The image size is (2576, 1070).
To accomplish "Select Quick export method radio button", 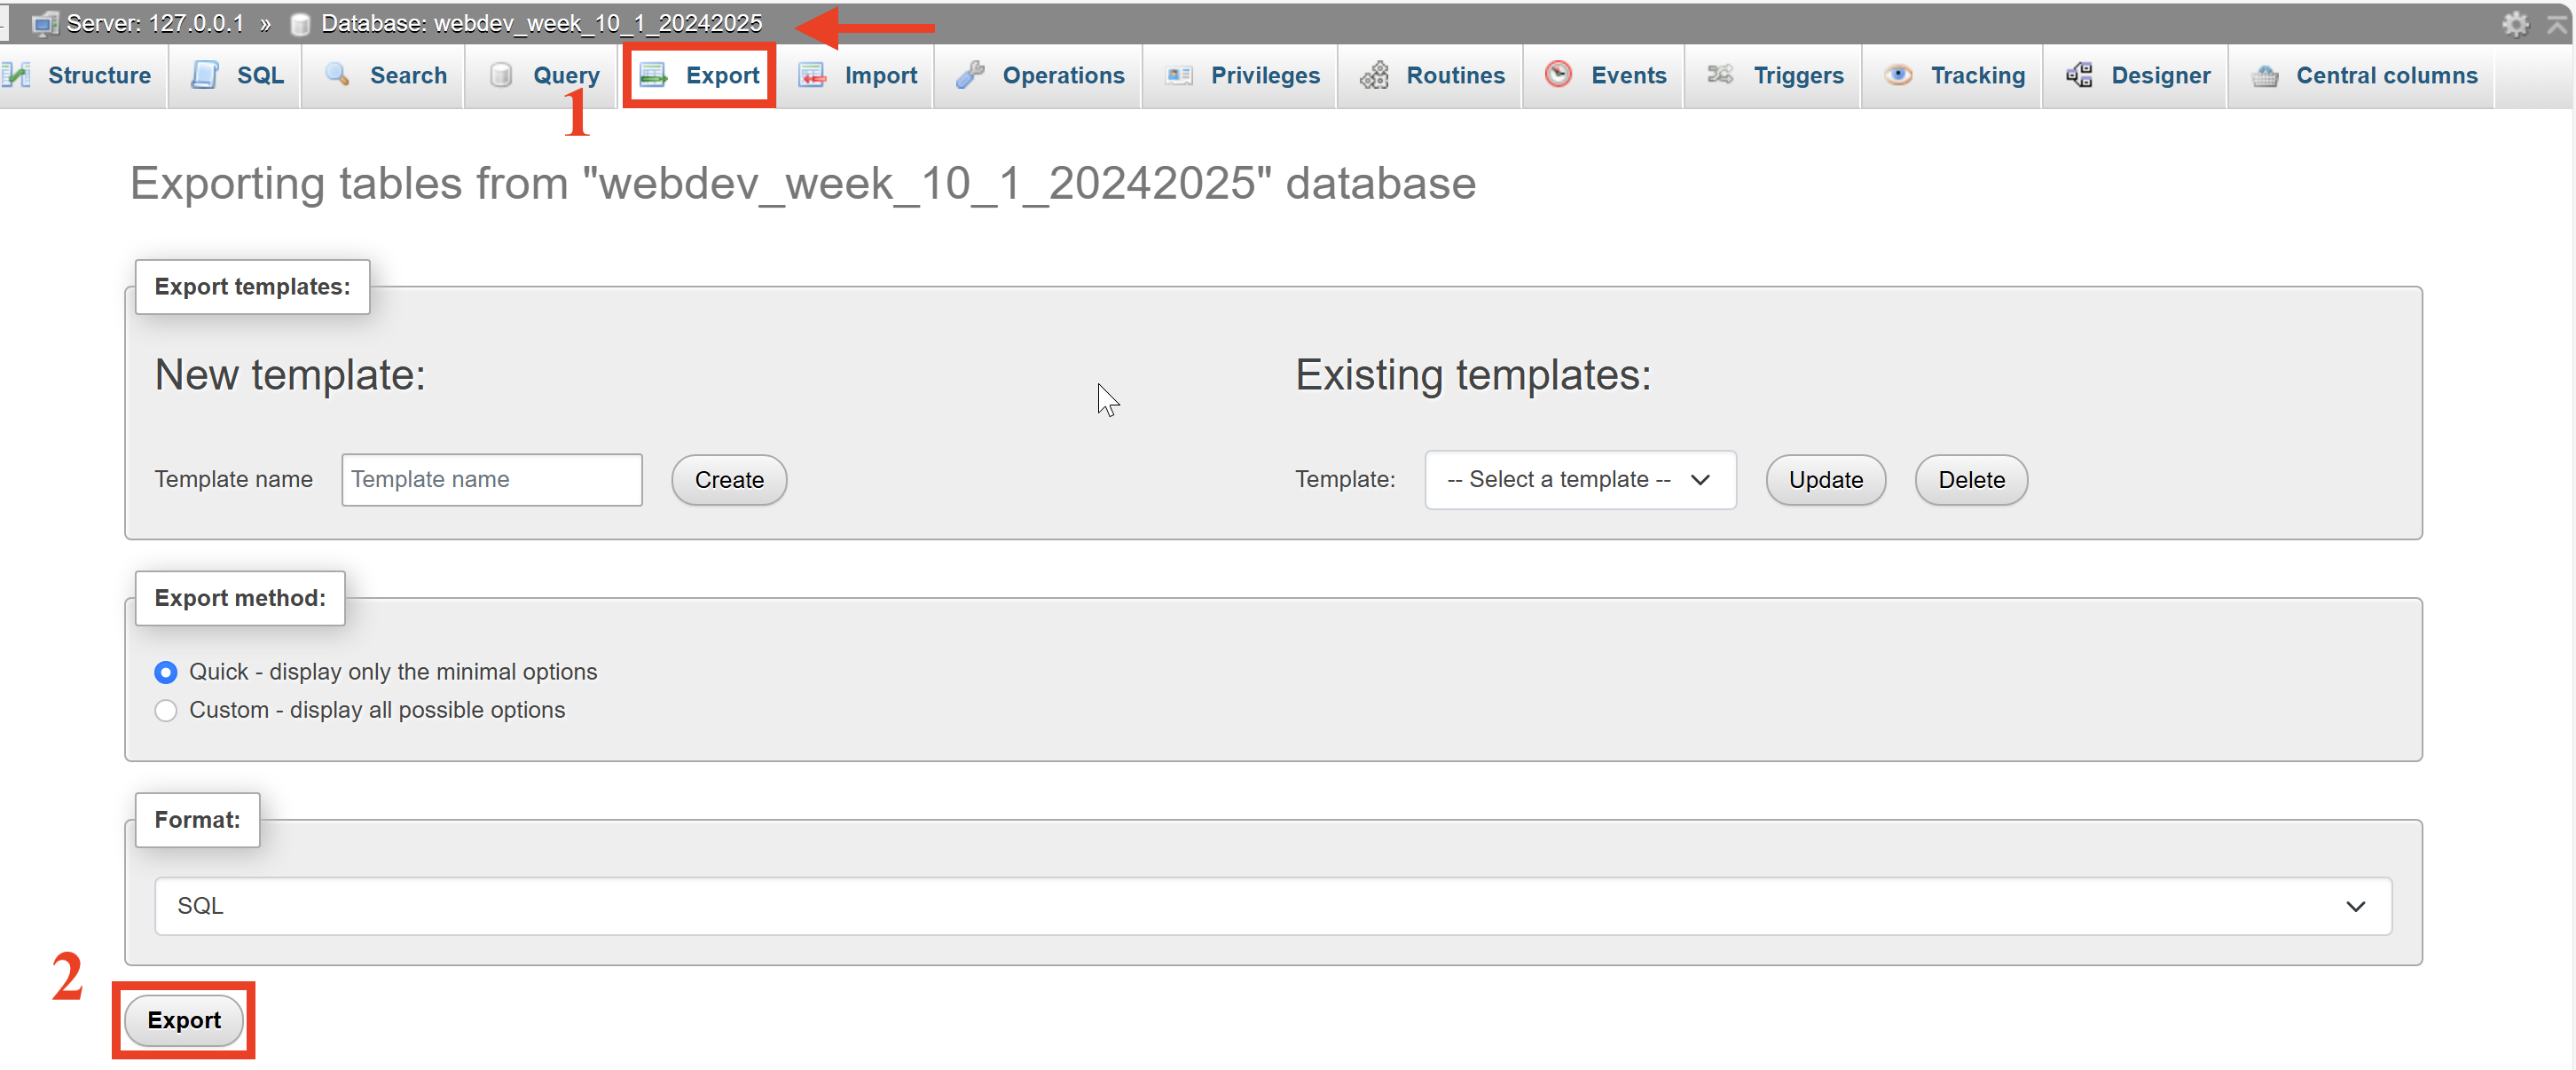I will pyautogui.click(x=166, y=673).
